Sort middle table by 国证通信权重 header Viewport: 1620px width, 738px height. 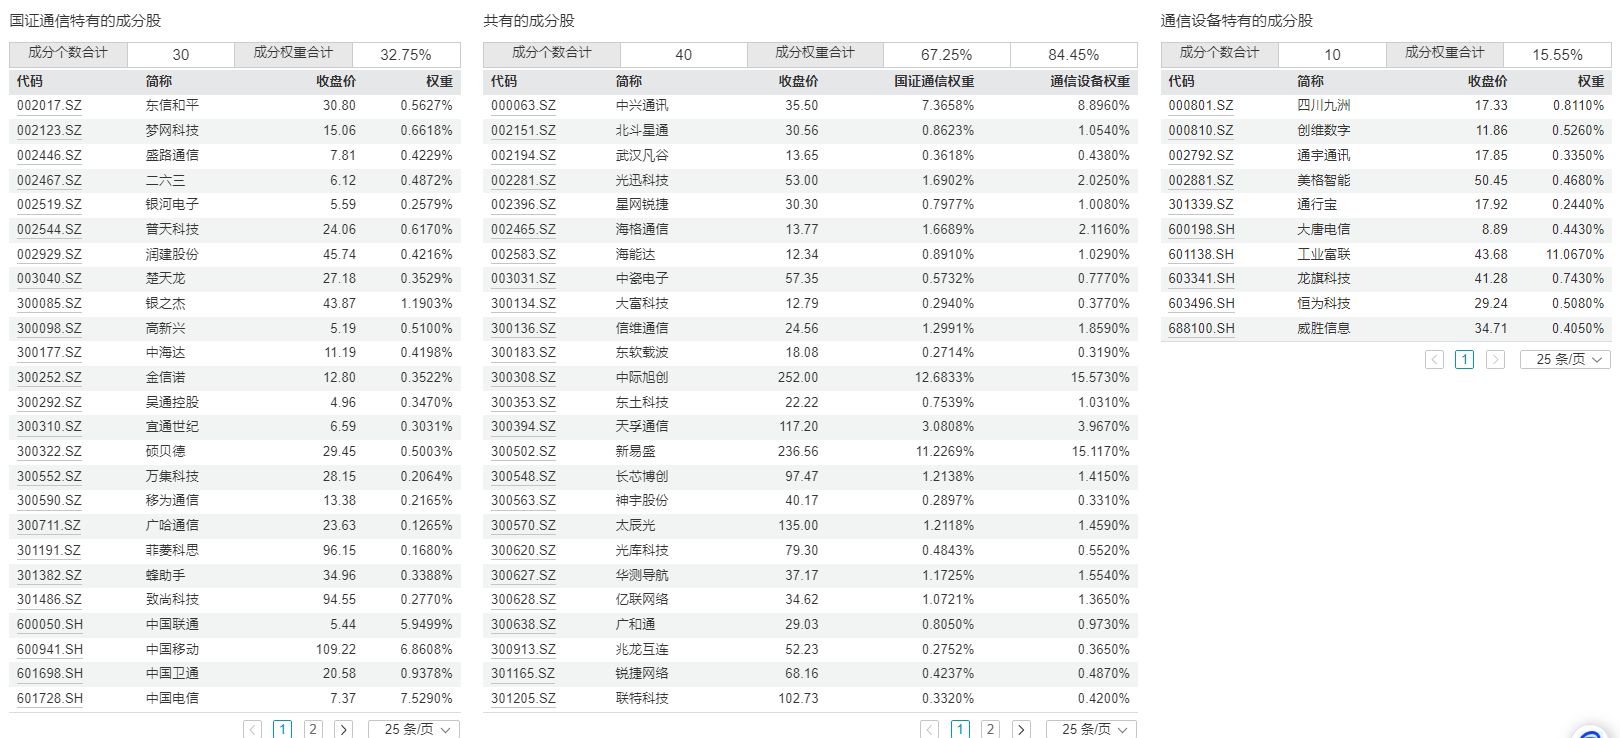pos(934,81)
